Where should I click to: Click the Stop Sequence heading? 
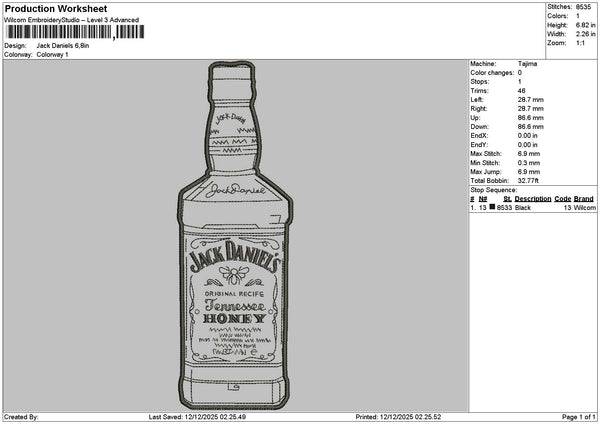coord(494,190)
